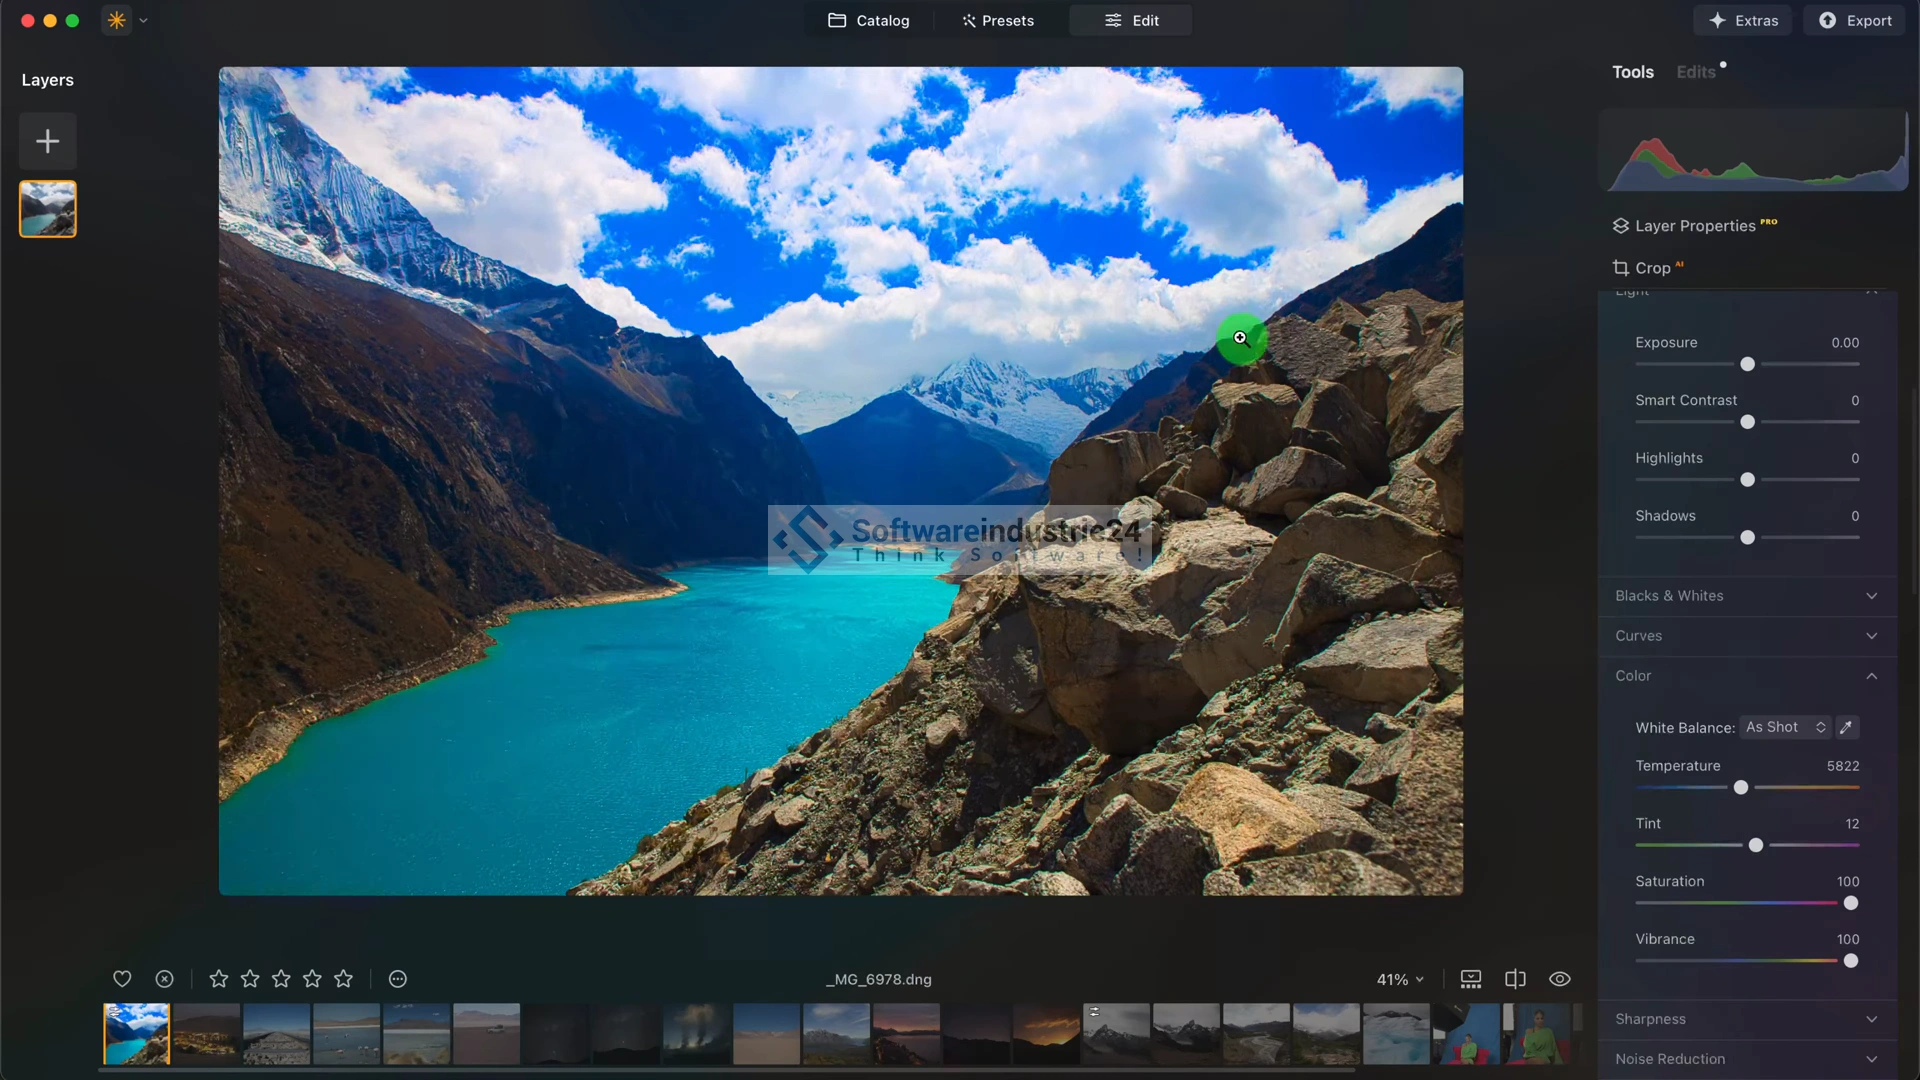
Task: Click the color label circle icon
Action: [x=398, y=979]
